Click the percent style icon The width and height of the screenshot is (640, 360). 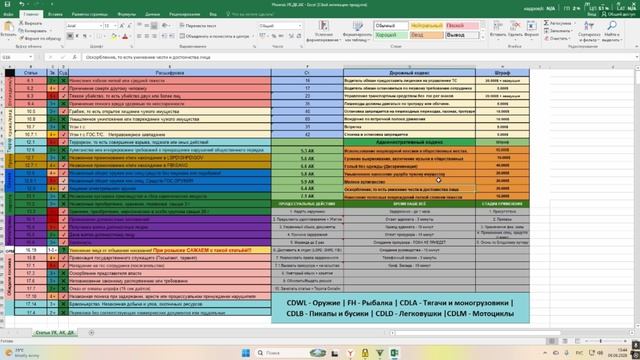(x=274, y=36)
